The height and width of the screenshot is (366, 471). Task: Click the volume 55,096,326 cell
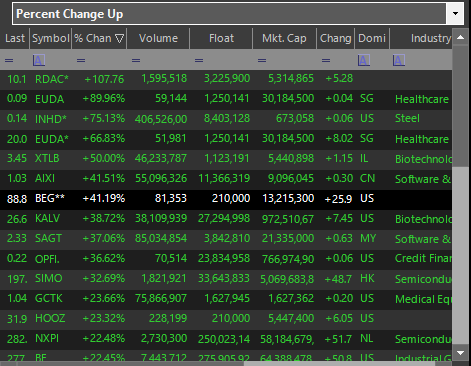161,178
